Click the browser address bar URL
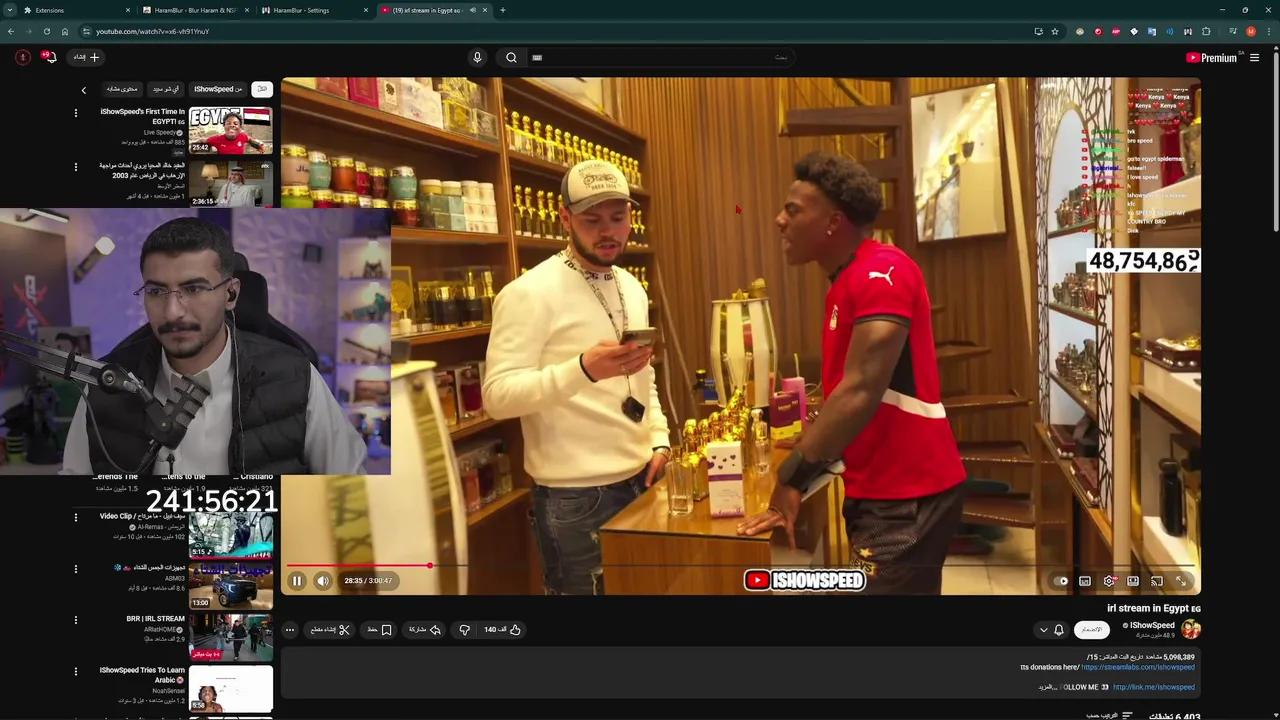This screenshot has height=720, width=1280. pyautogui.click(x=152, y=31)
